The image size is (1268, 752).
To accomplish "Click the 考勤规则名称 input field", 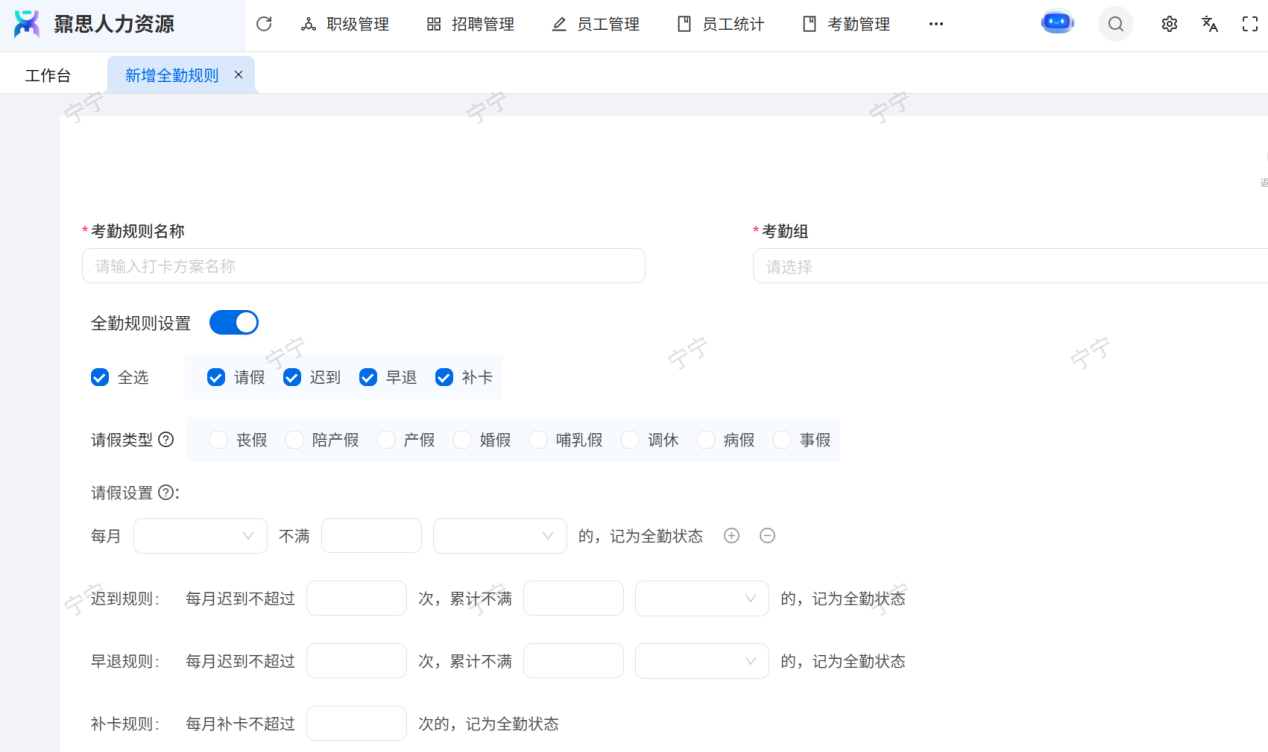I will click(363, 266).
